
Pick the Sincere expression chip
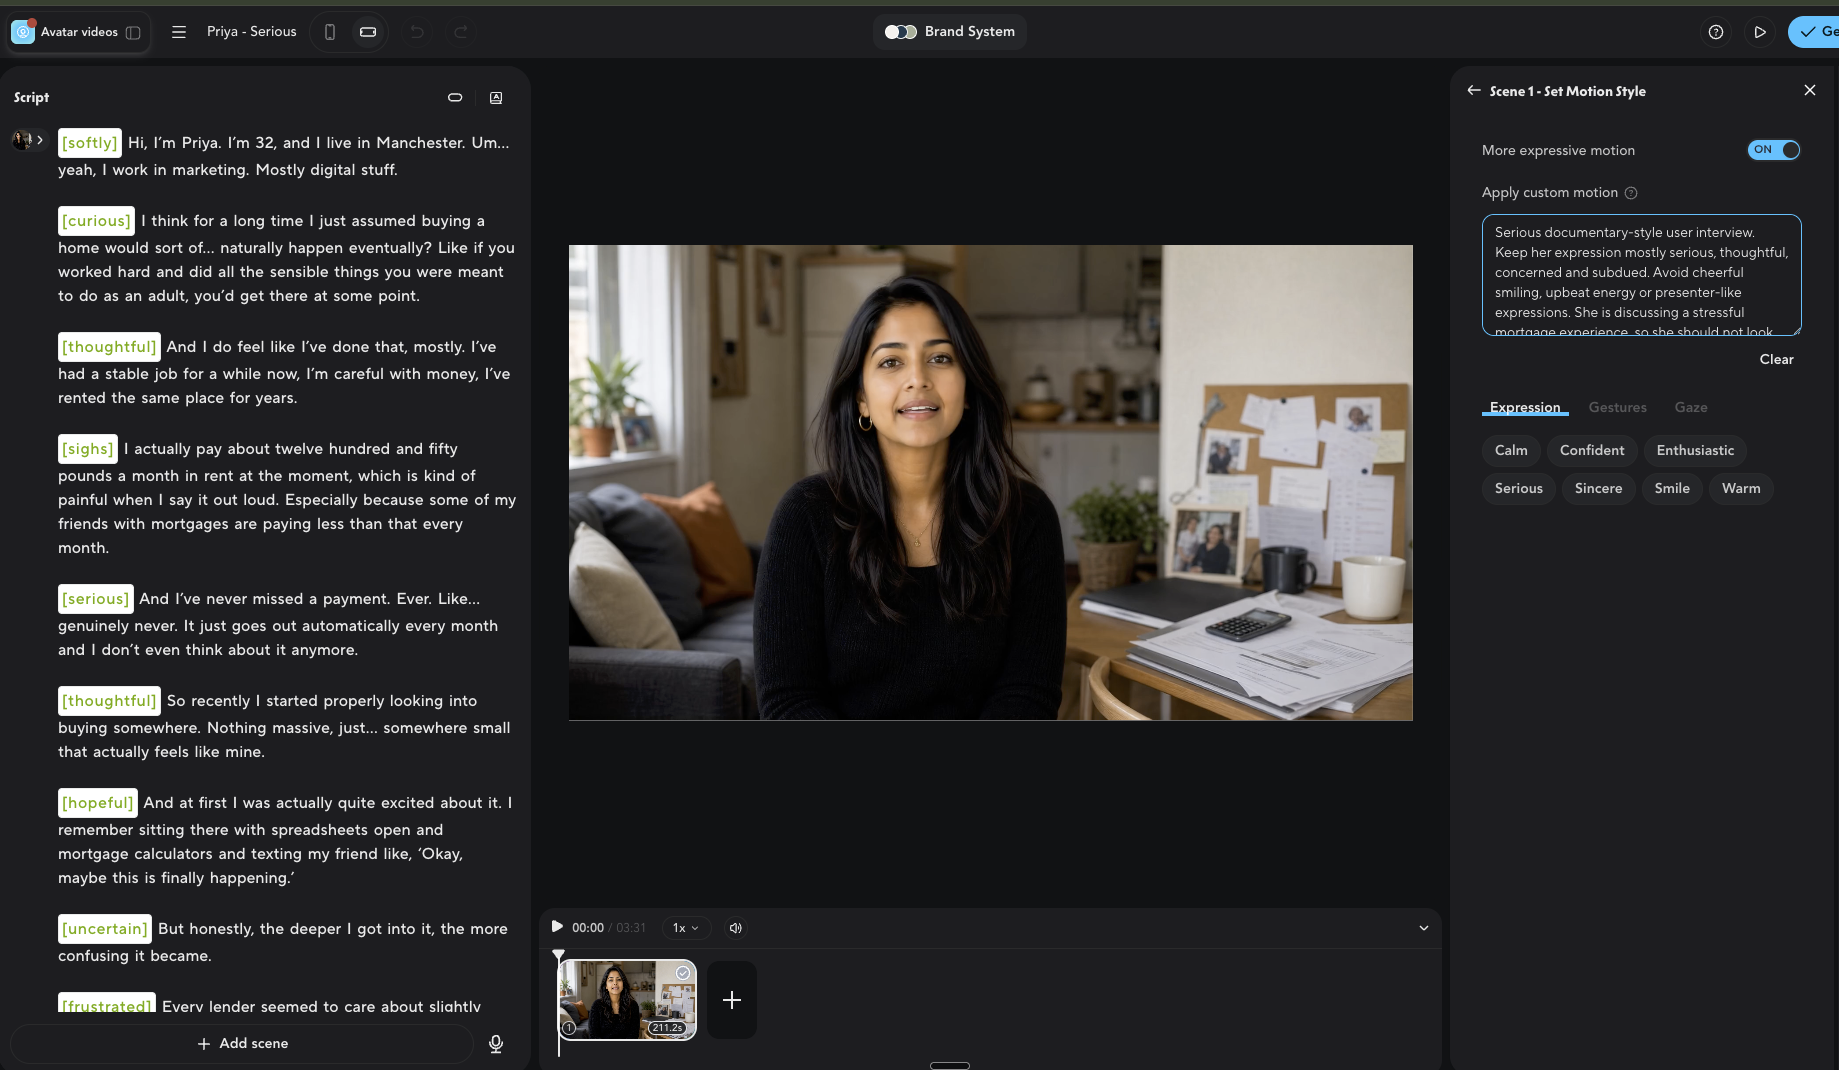1599,488
